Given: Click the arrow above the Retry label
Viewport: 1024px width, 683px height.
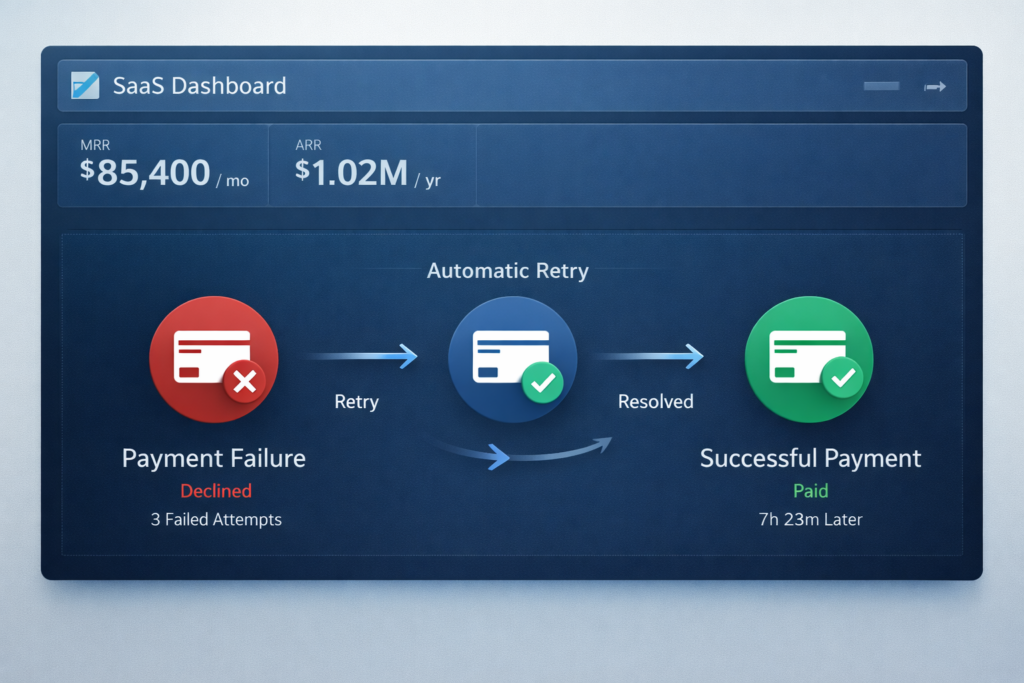Looking at the screenshot, I should click(360, 355).
